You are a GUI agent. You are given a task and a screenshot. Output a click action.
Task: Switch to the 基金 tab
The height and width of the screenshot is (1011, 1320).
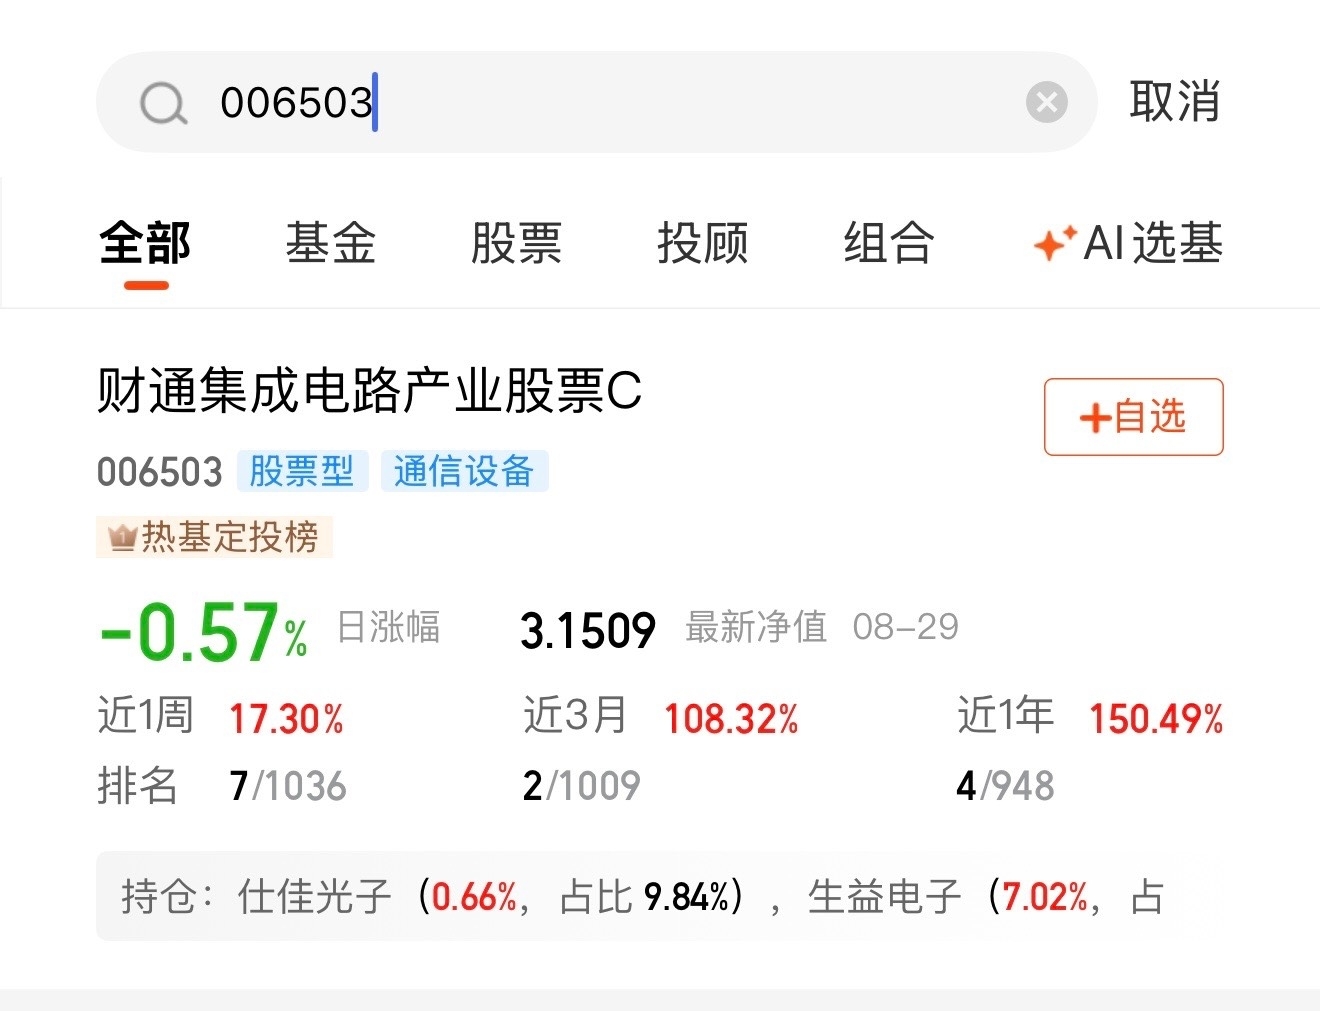pos(331,243)
